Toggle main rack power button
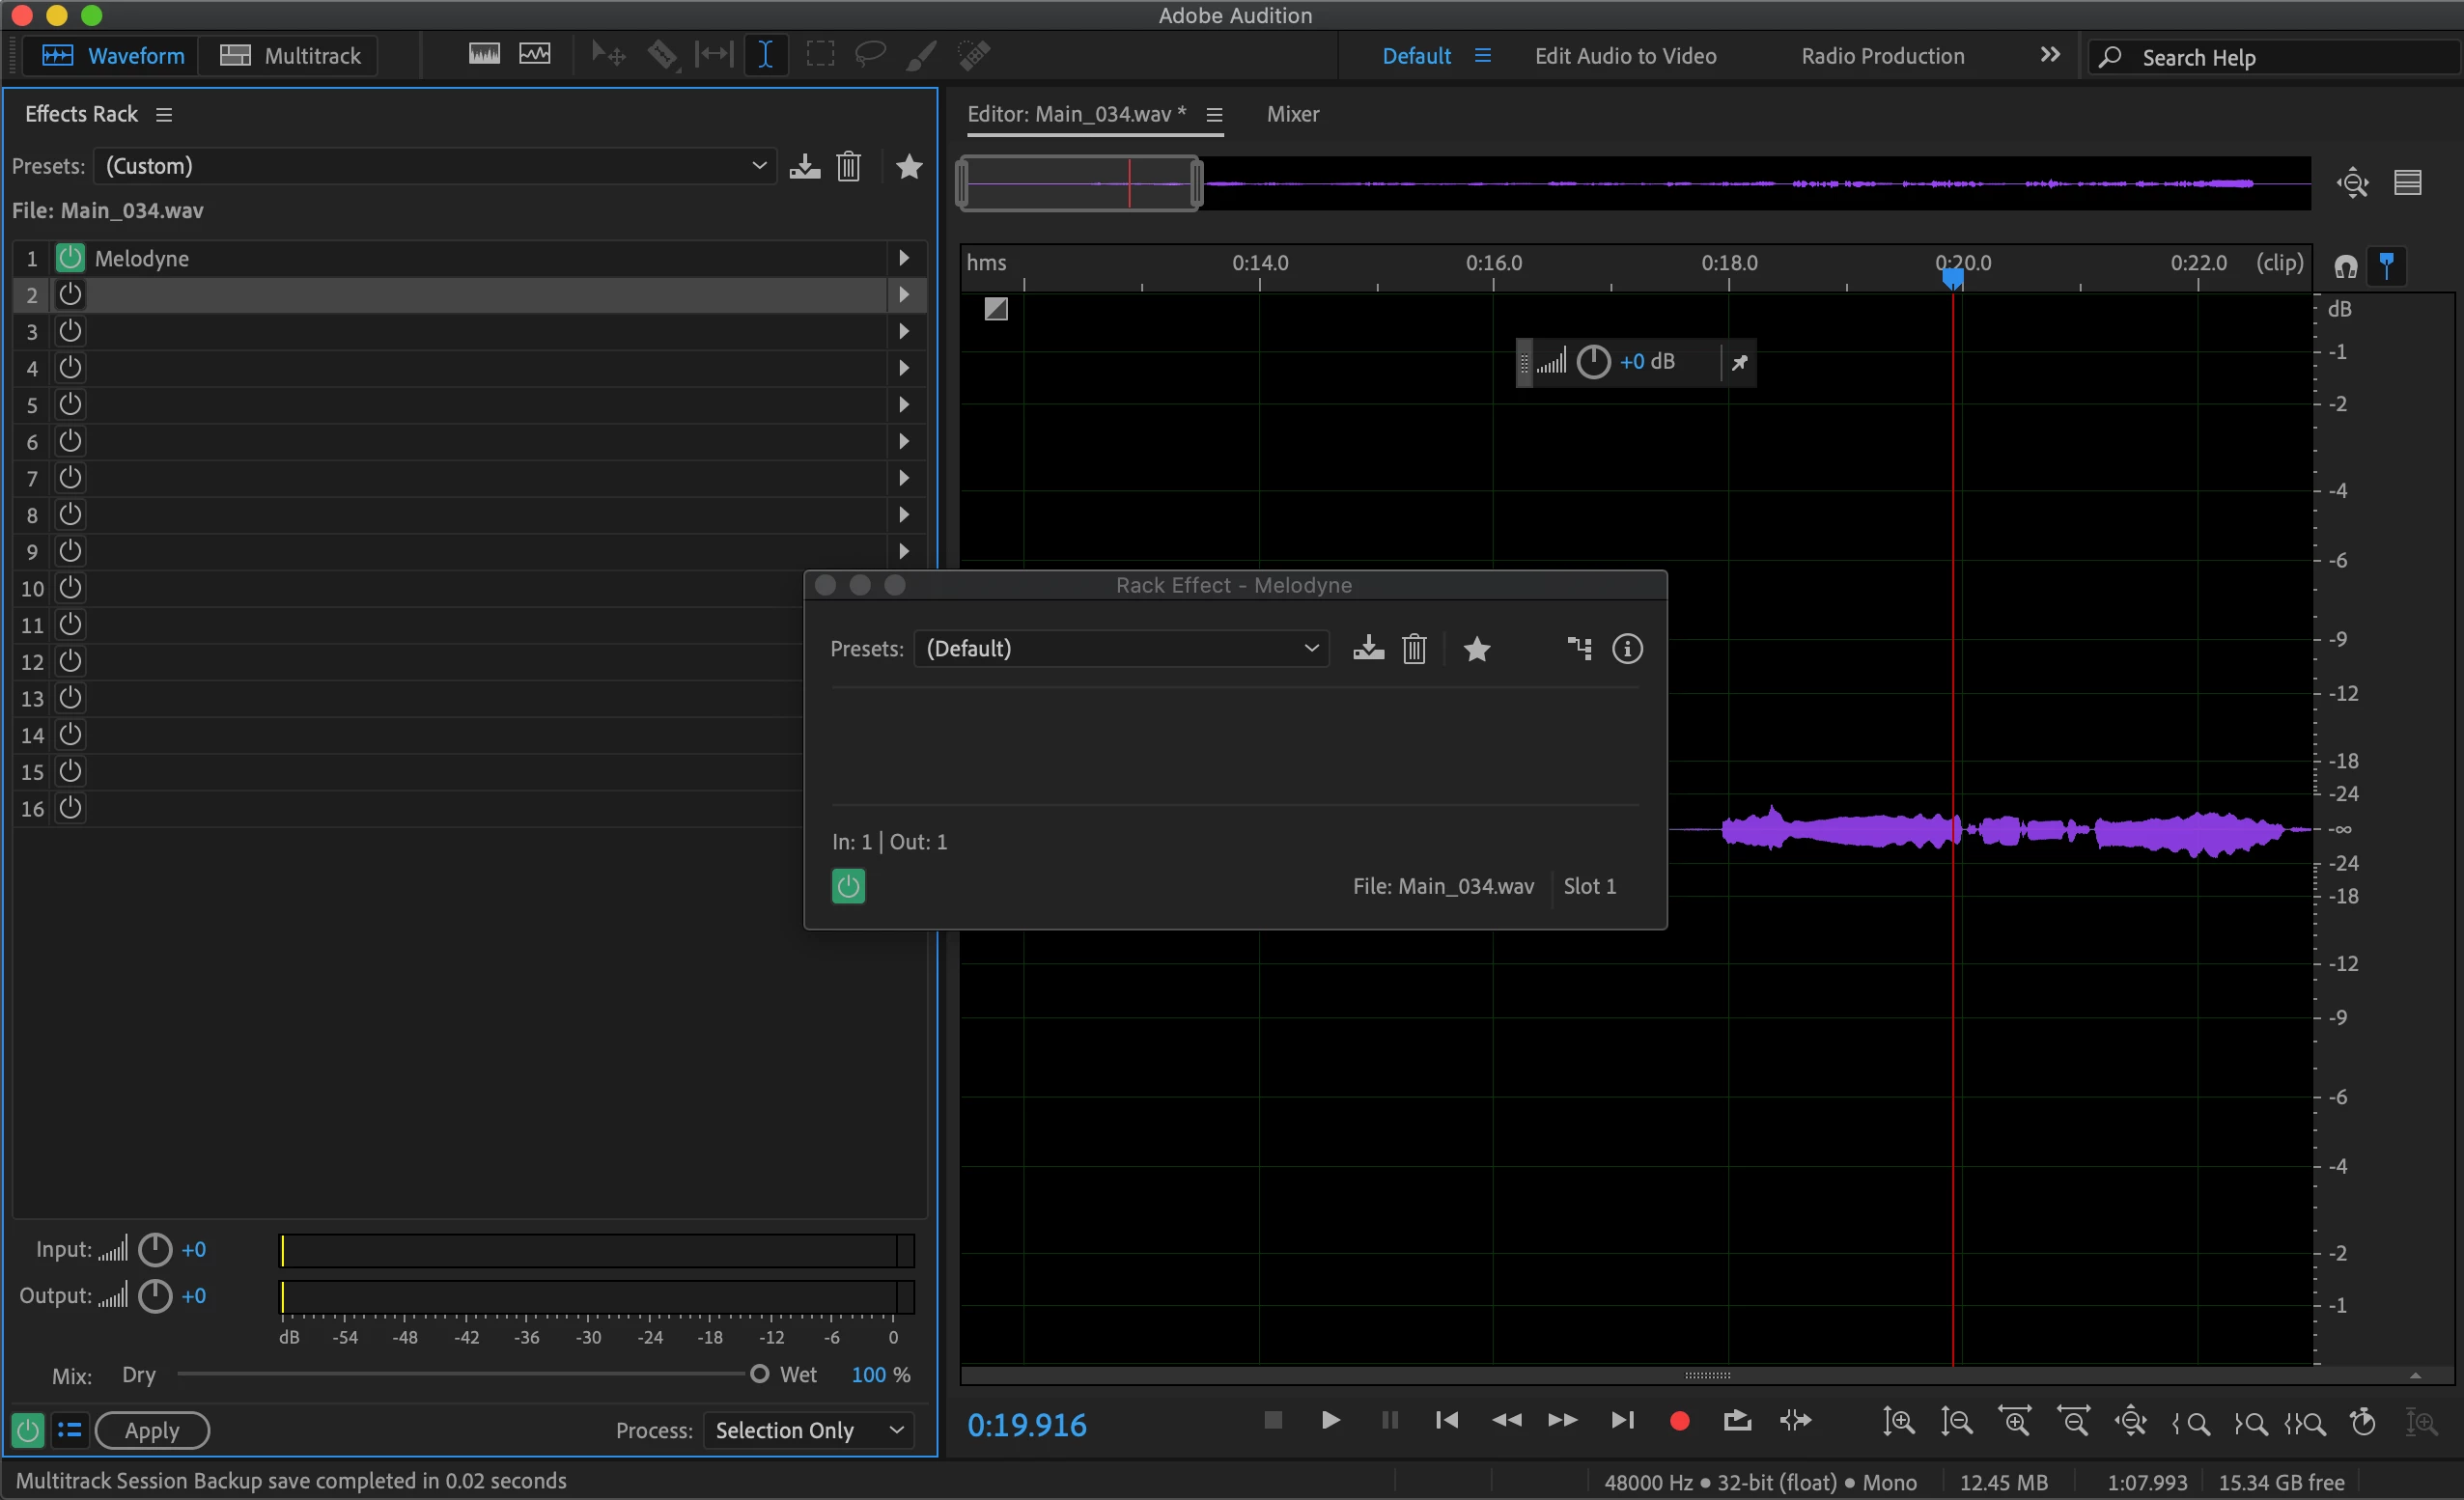2464x1500 pixels. tap(28, 1431)
